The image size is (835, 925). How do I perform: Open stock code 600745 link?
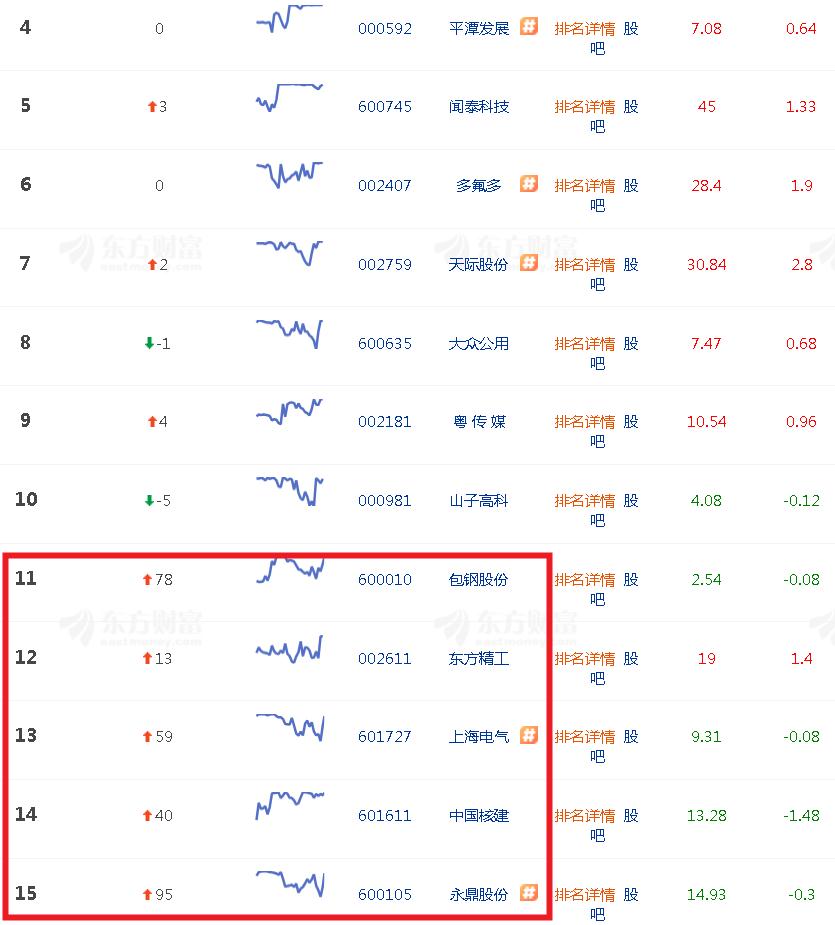(385, 107)
